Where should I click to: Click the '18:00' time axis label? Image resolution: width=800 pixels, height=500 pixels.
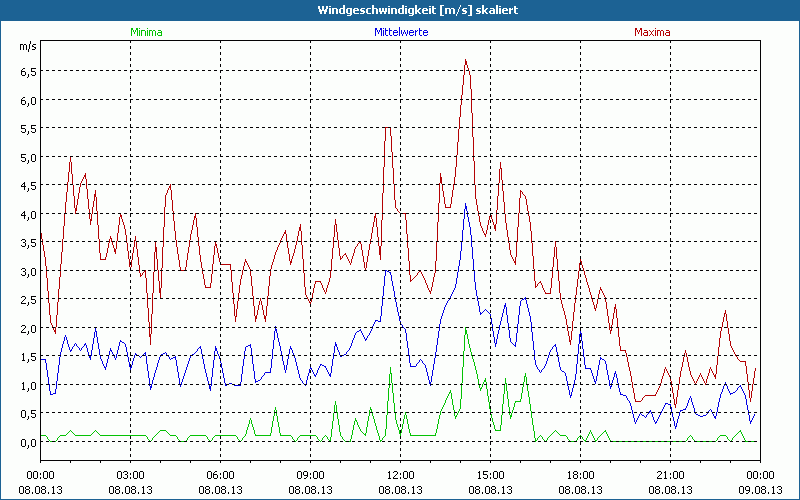coord(581,476)
